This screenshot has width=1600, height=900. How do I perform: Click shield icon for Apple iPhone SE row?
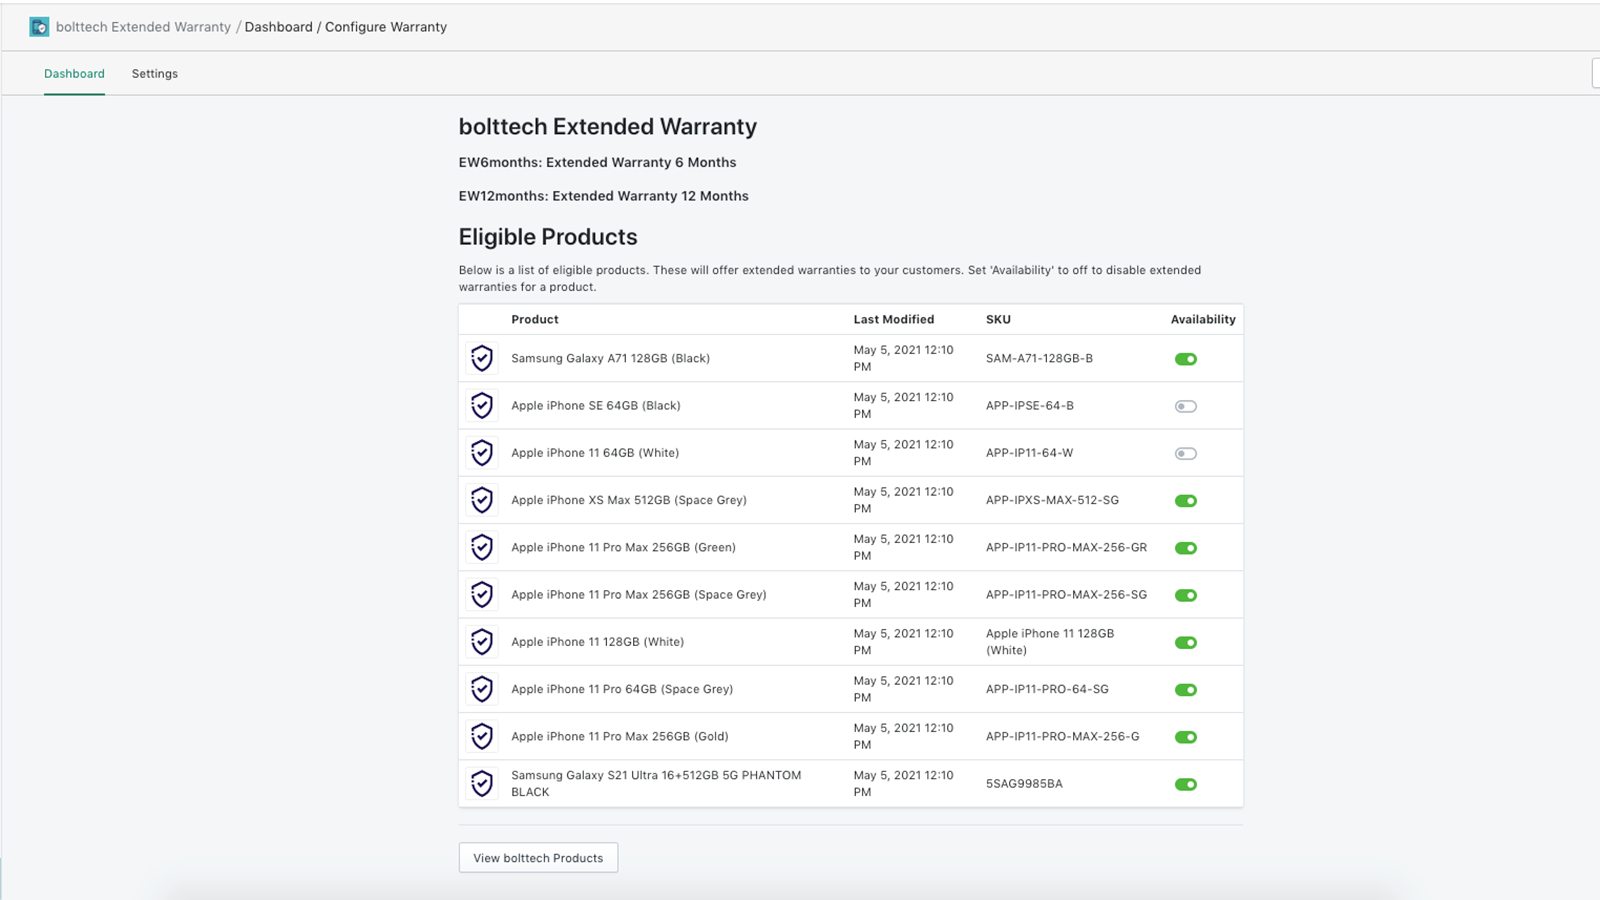click(482, 405)
